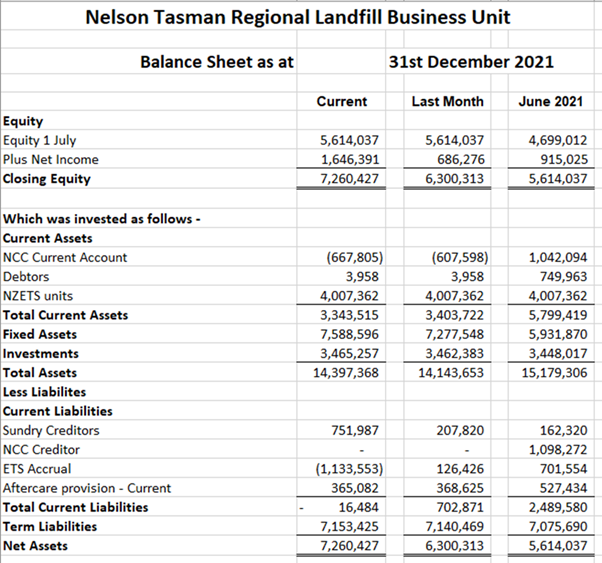Select June 2021 Equity 1 July value 4,699,012

[x=558, y=140]
